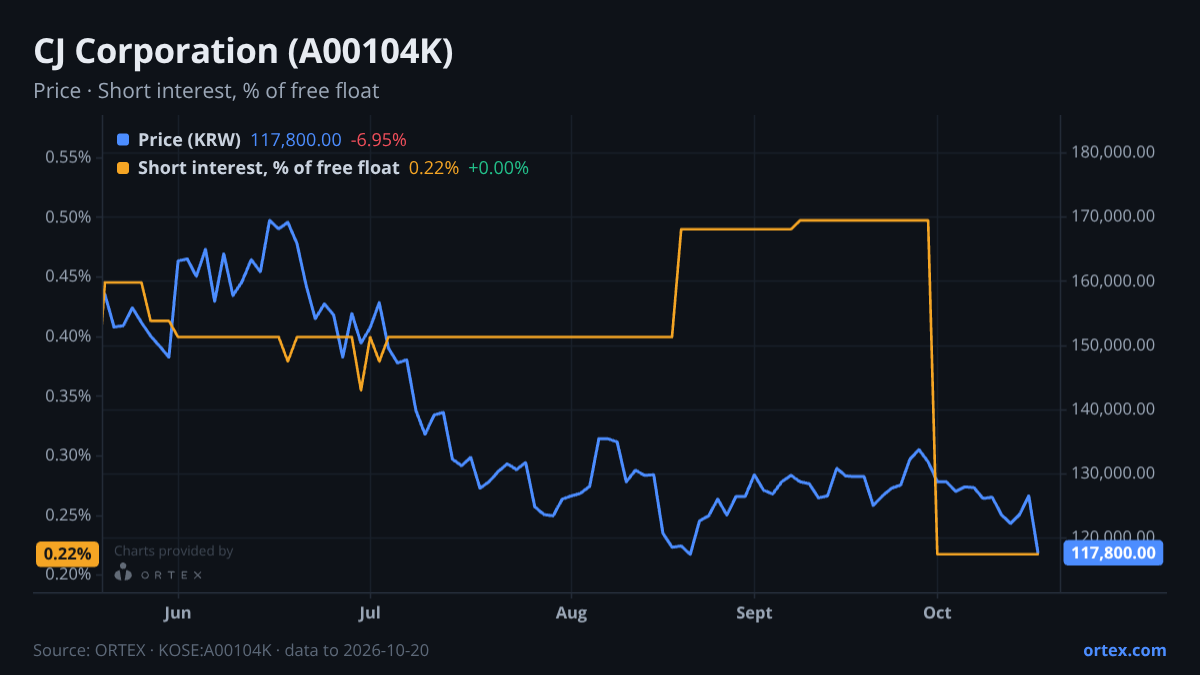Viewport: 1200px width, 675px height.
Task: Click the blue Price legend color swatch
Action: click(123, 140)
